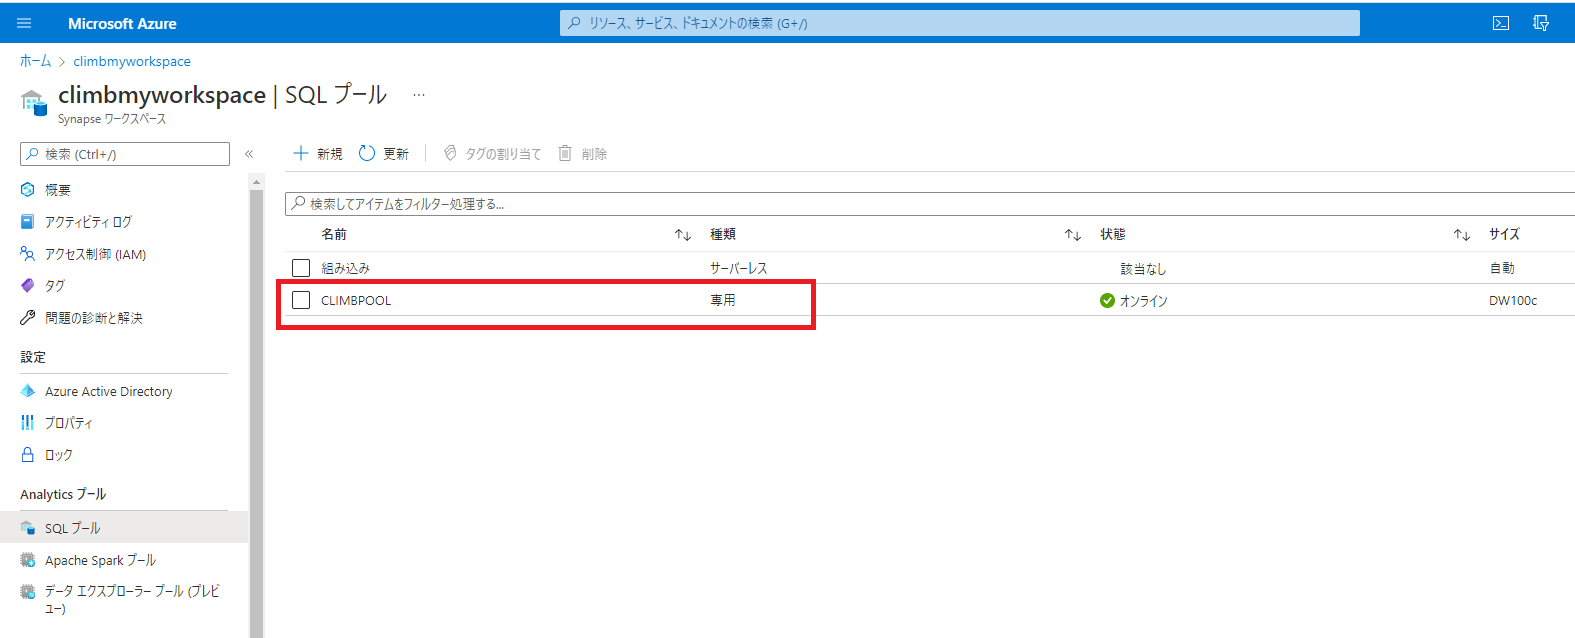
Task: Focus the global resource search box
Action: coord(960,23)
